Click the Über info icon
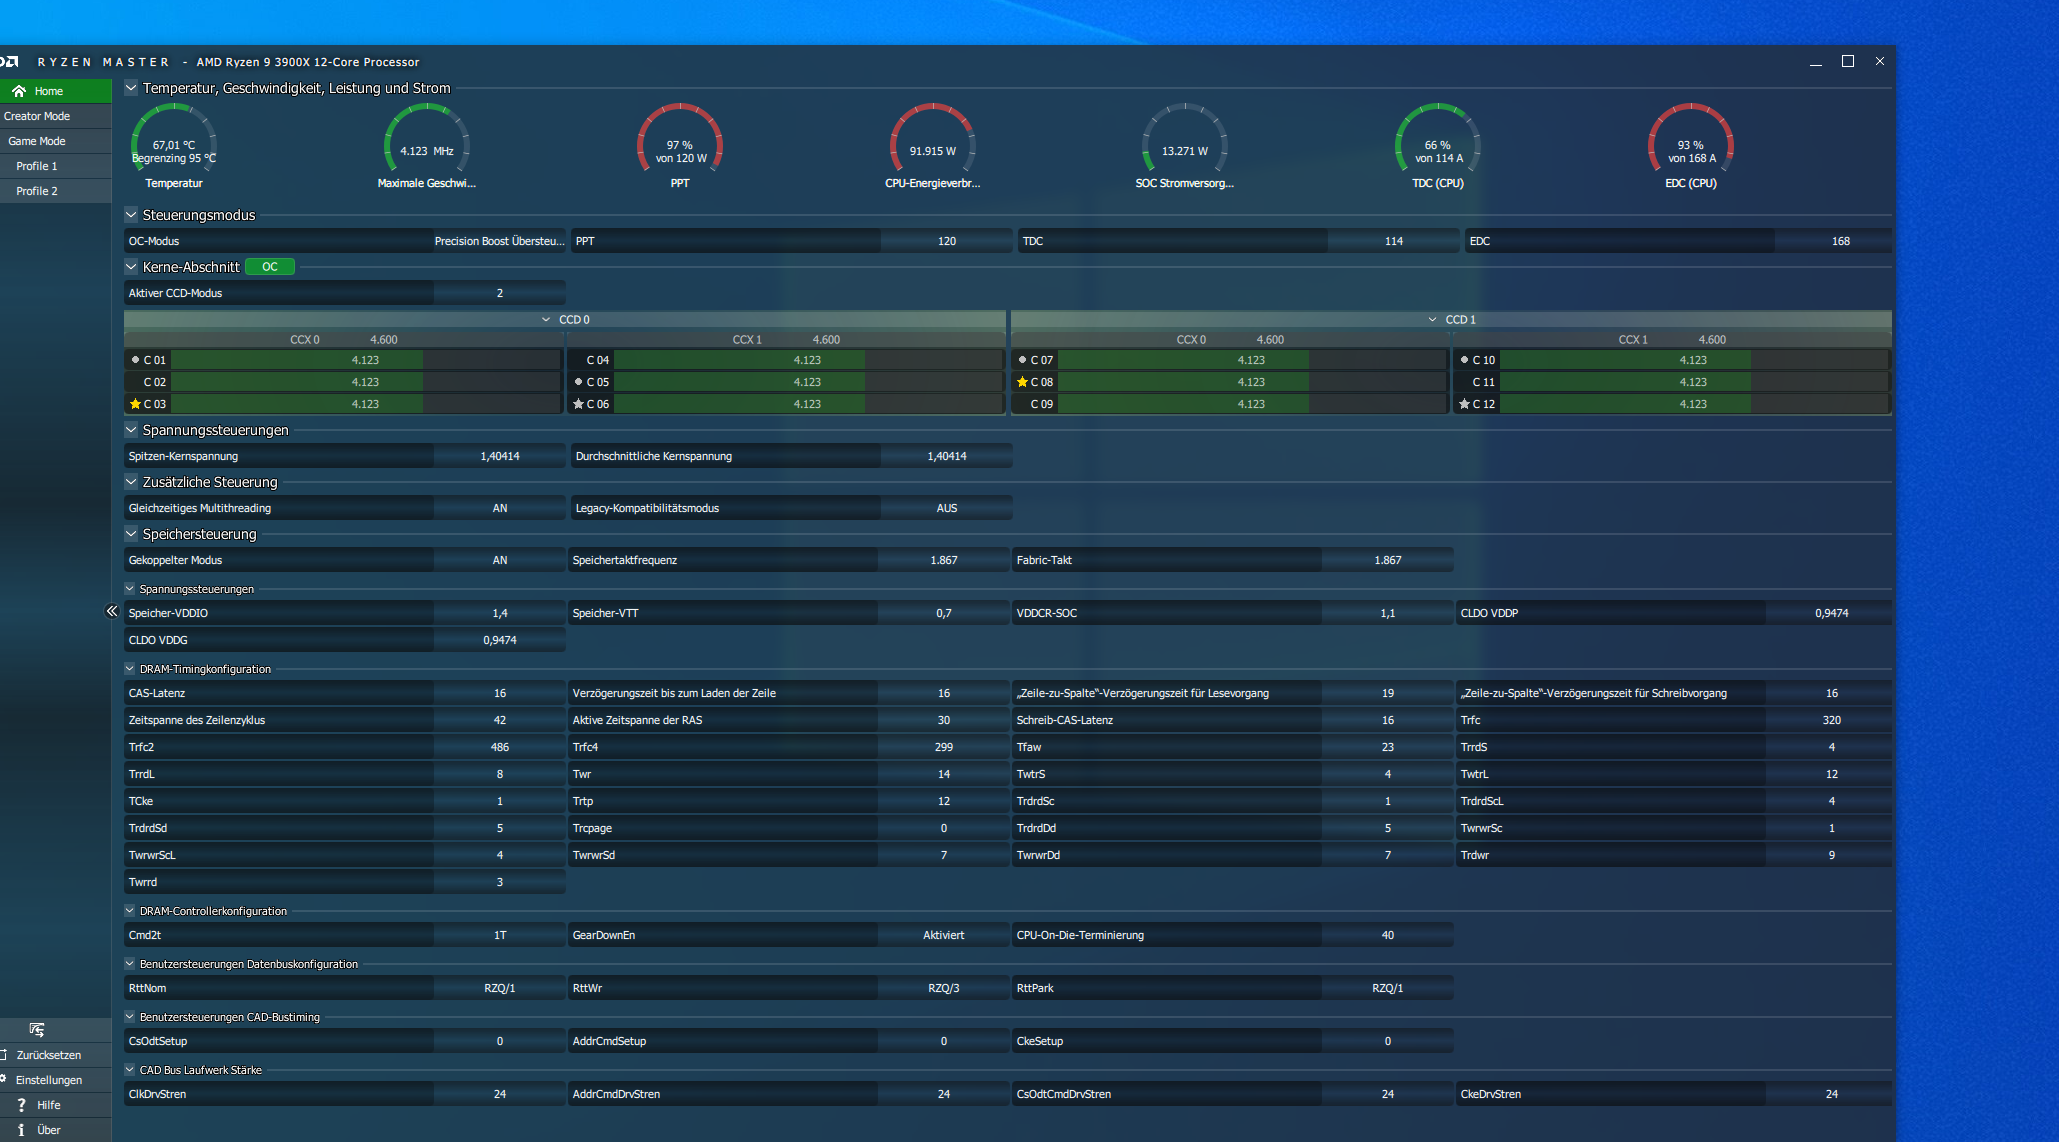 [x=21, y=1130]
